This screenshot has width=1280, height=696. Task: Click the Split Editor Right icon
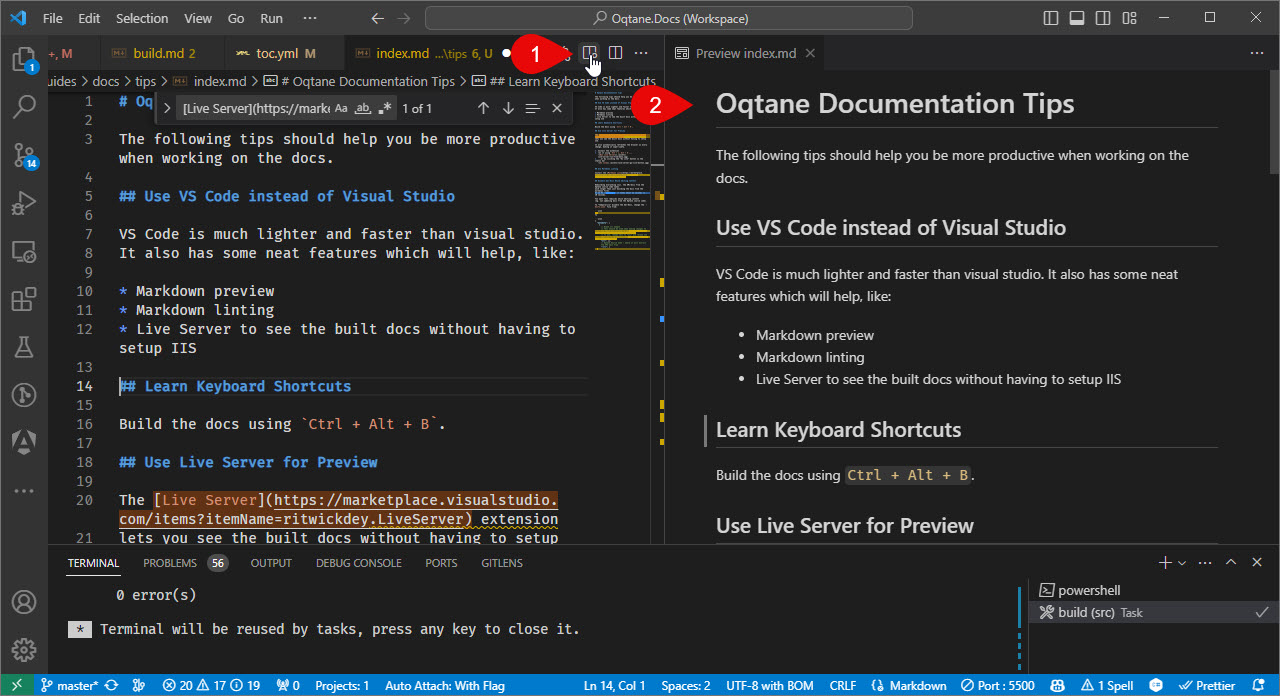[616, 53]
